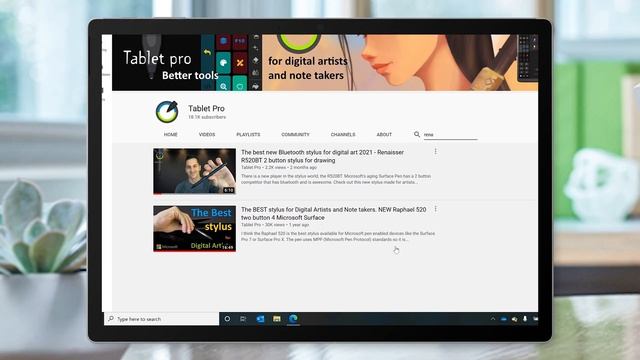Screen dimensions: 640x360
Task: Click the channel search magnifier icon
Action: 417,134
